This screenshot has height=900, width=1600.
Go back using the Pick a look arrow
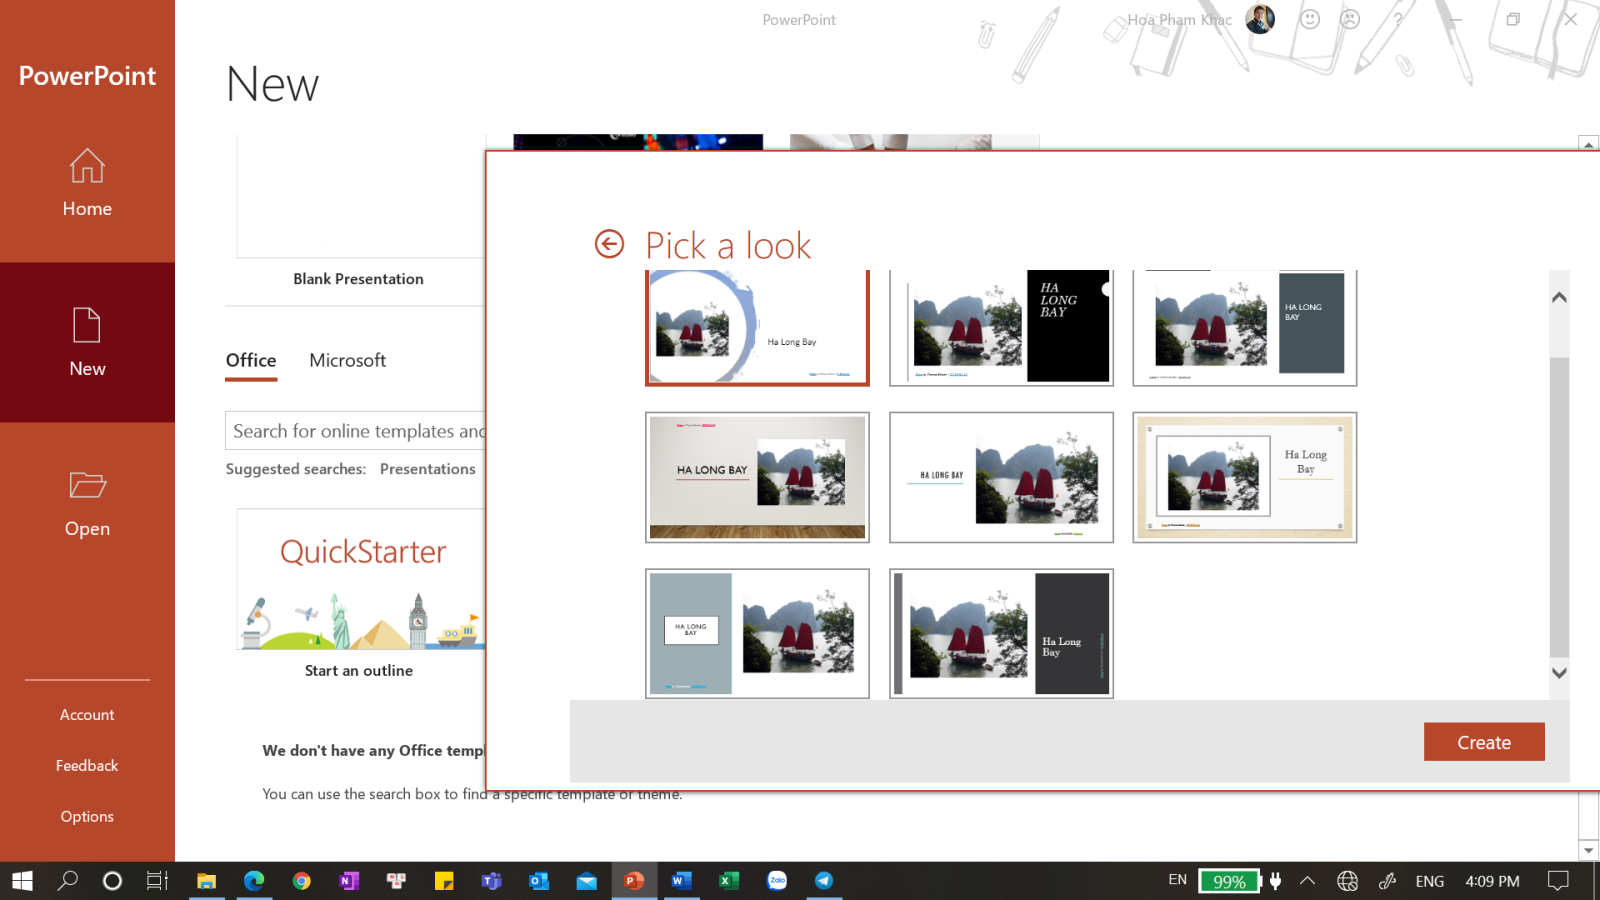click(609, 243)
